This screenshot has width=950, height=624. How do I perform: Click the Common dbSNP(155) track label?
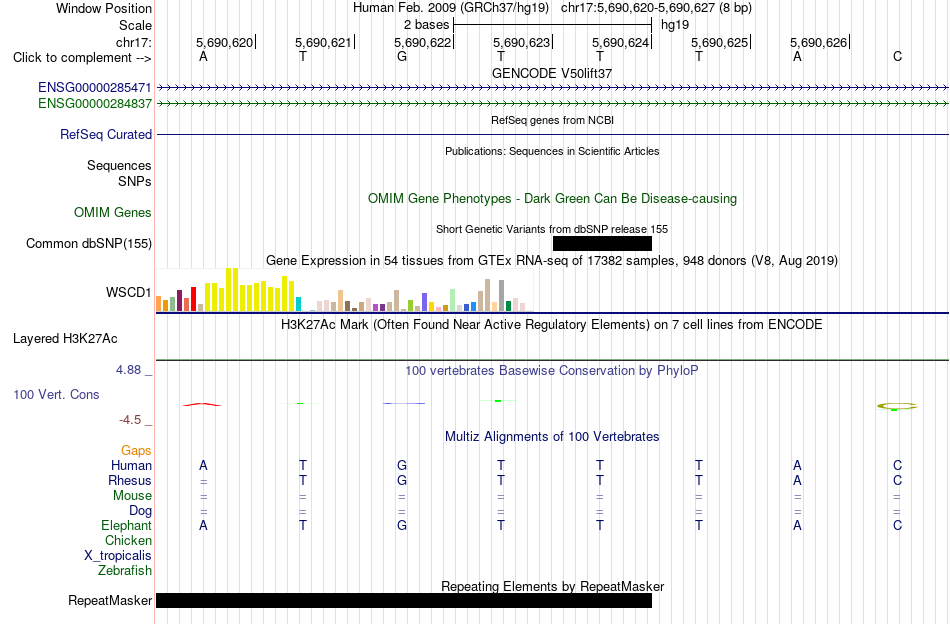click(x=88, y=244)
